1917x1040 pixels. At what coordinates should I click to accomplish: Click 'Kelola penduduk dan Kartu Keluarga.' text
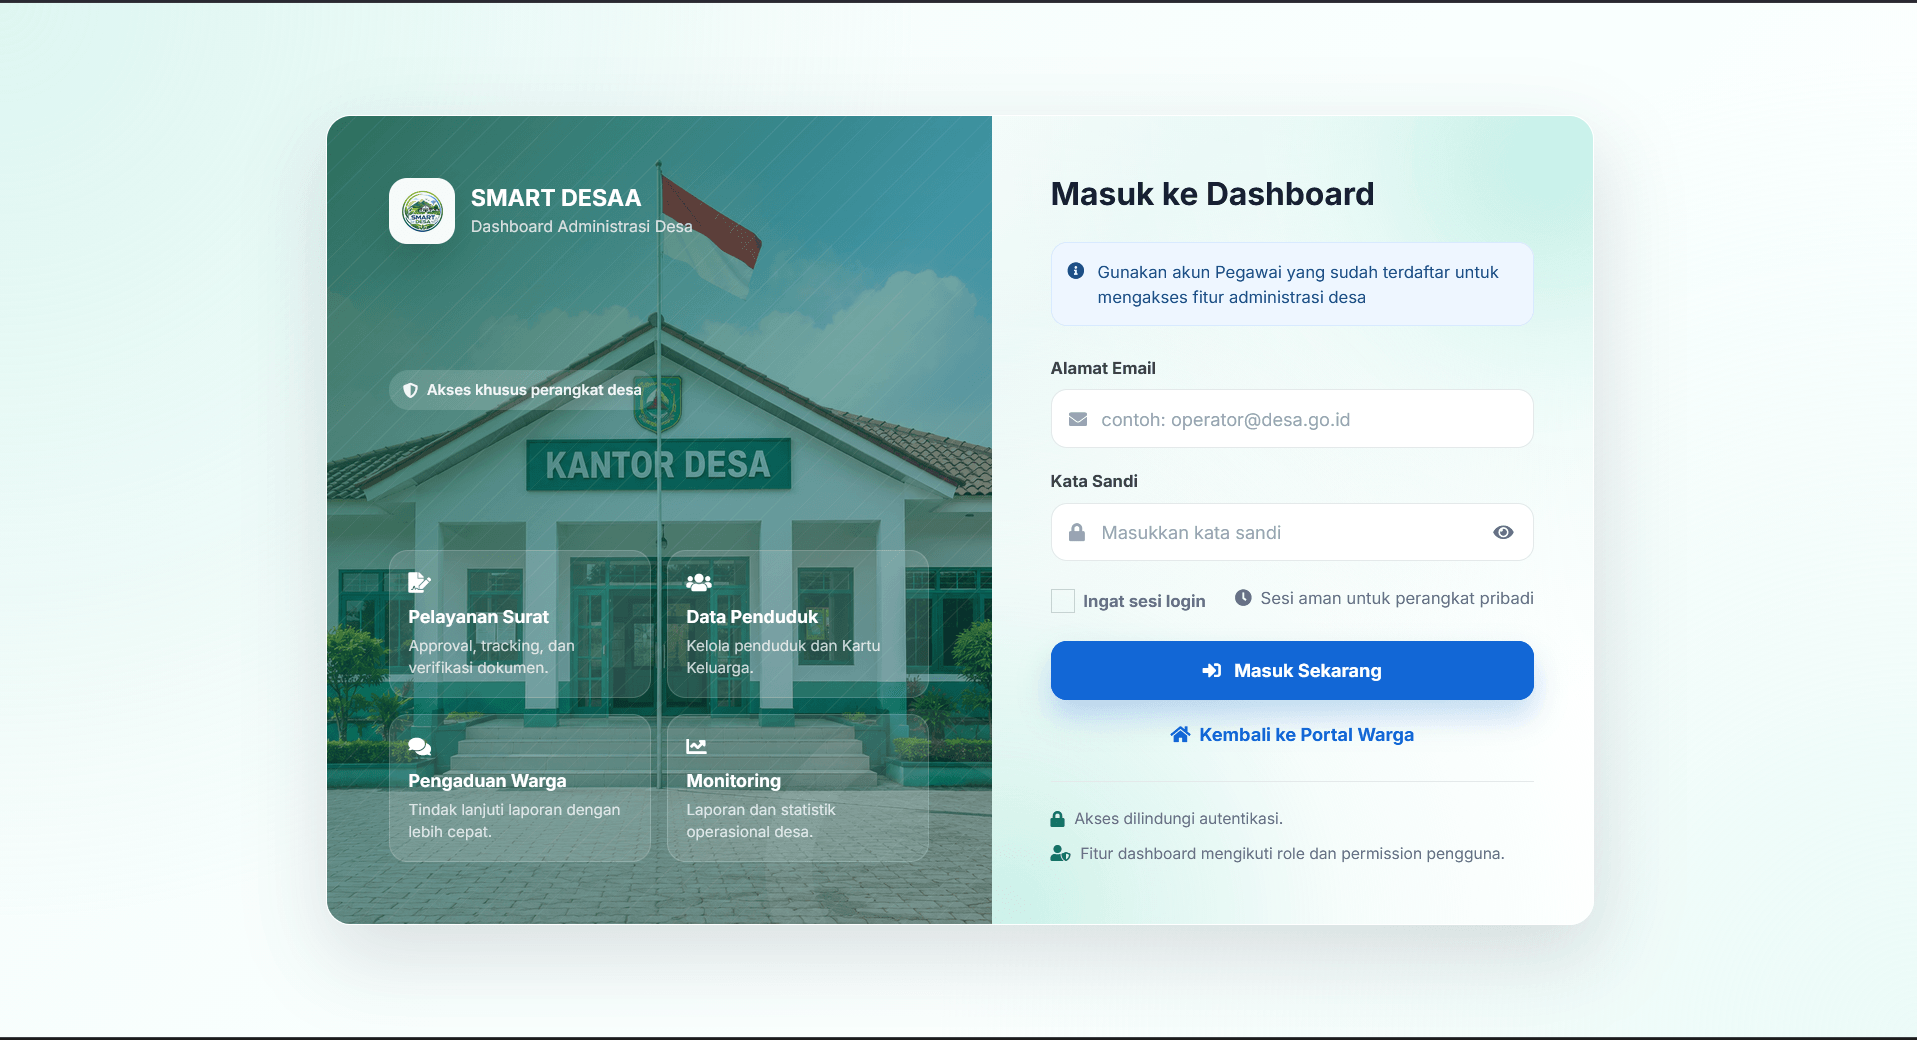[x=783, y=657]
